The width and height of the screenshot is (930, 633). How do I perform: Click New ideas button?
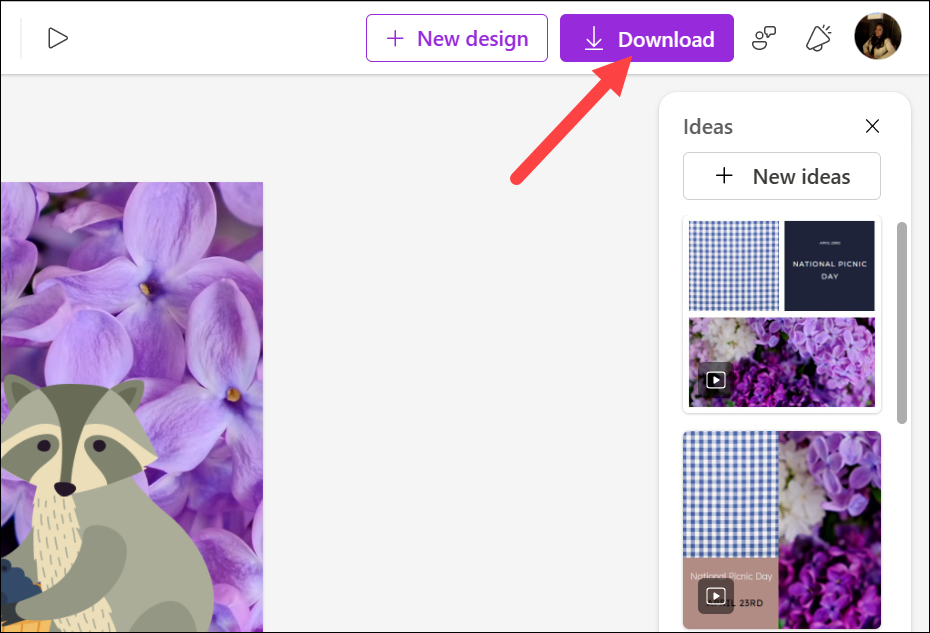782,176
